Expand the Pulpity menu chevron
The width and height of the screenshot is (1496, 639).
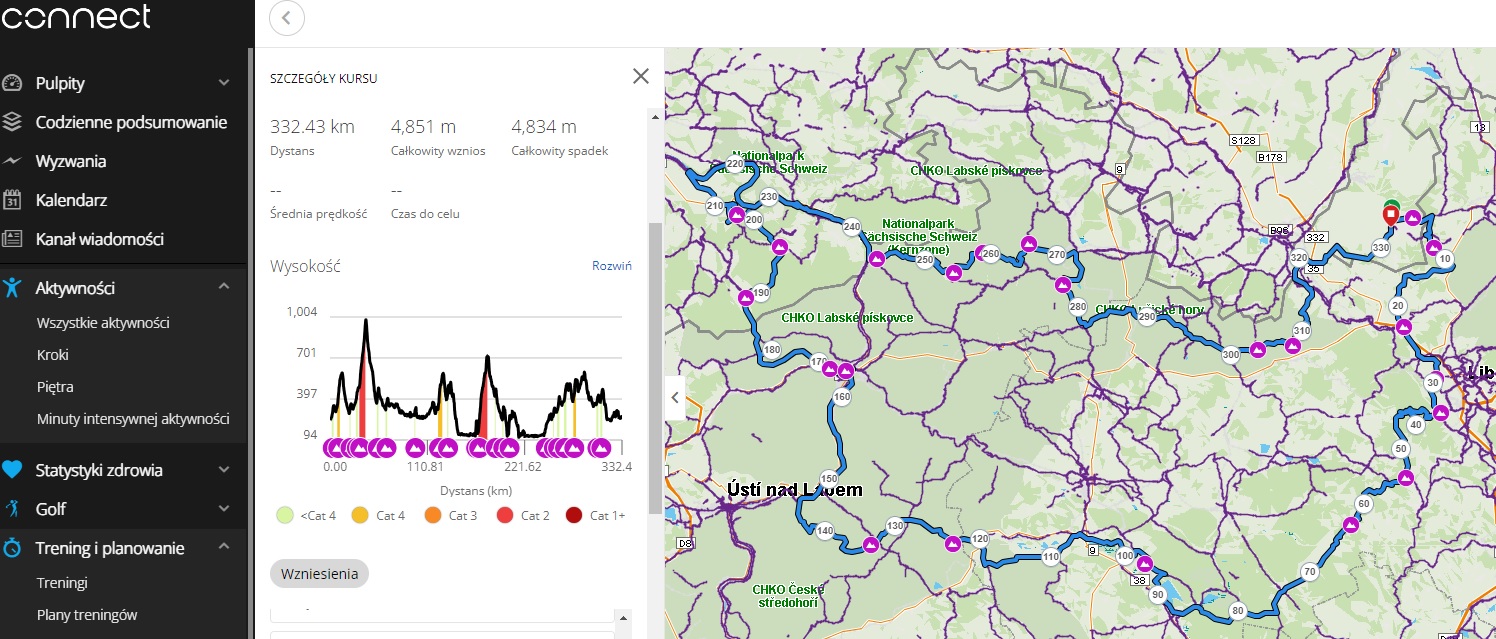pyautogui.click(x=224, y=83)
